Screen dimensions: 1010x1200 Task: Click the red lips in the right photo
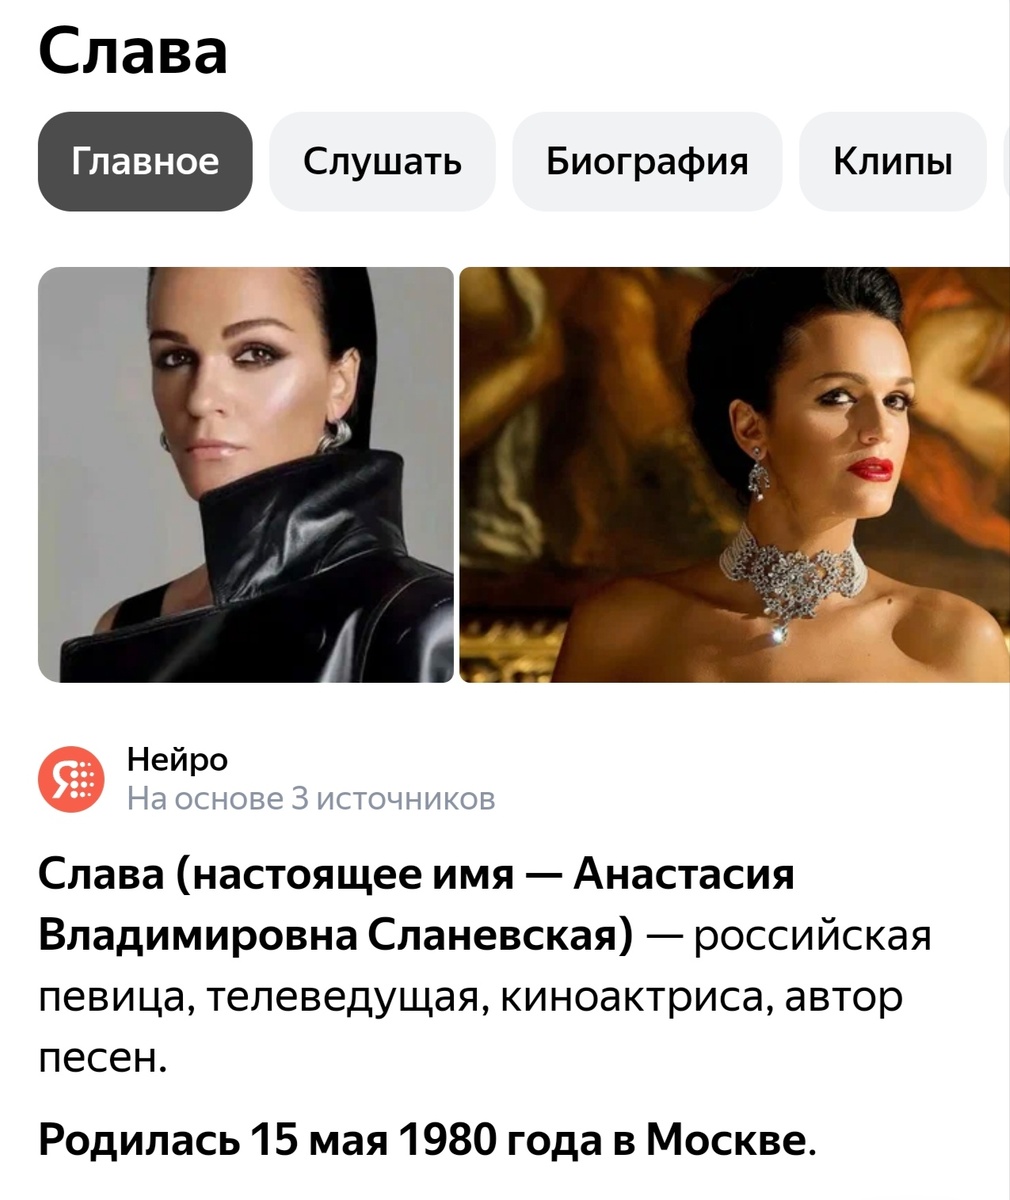pos(869,469)
